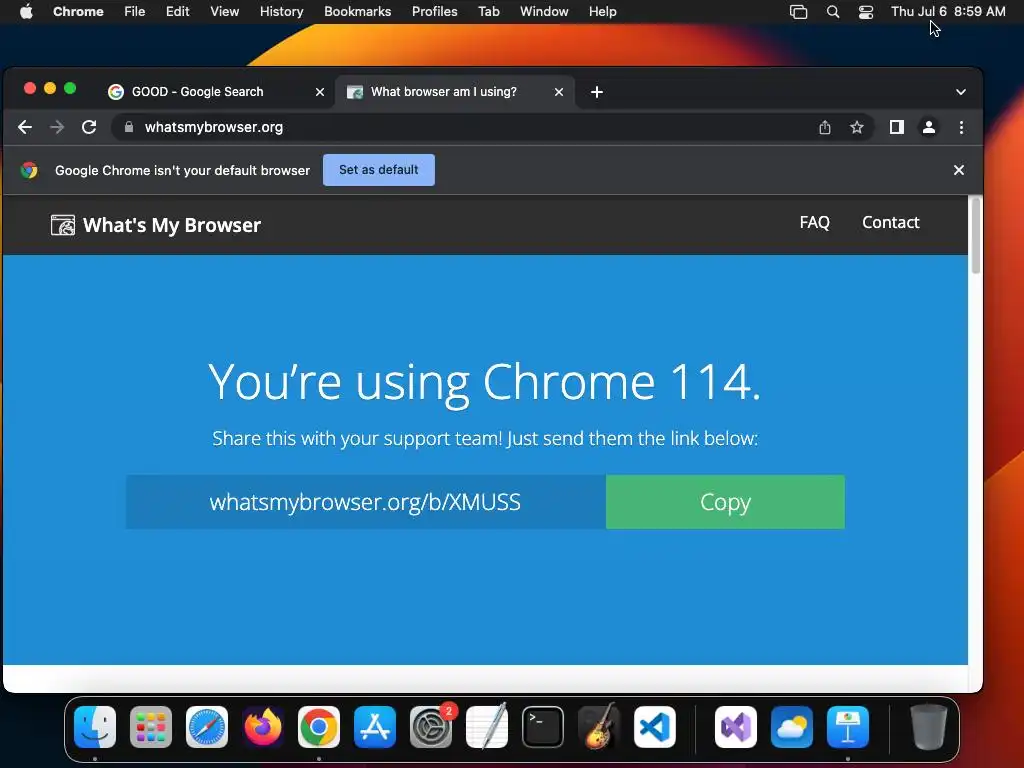Open the side panel icon in toolbar
Viewport: 1024px width, 768px height.
[897, 127]
